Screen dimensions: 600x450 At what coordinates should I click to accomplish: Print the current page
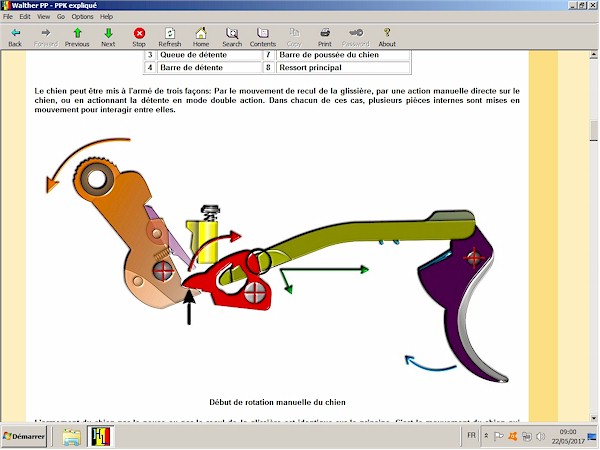[x=325, y=37]
